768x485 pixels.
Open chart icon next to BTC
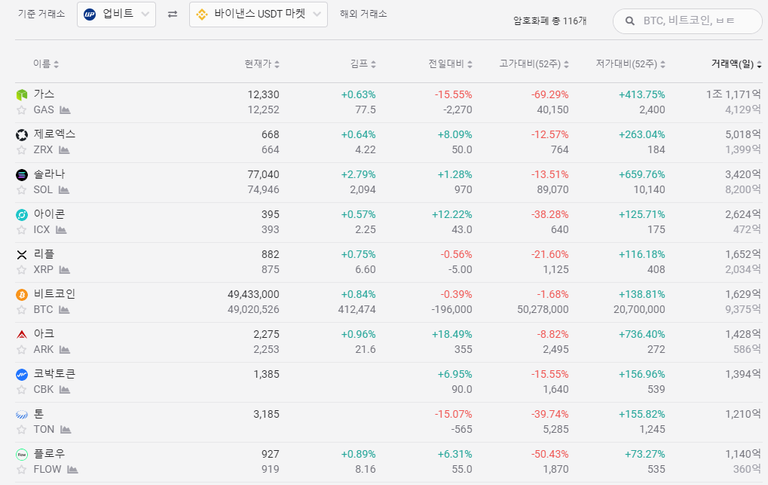[64, 310]
